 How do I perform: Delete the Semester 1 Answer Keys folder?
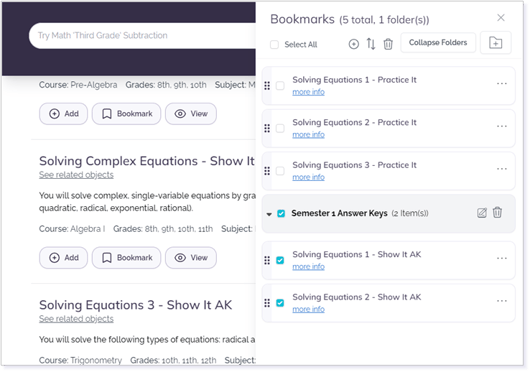click(497, 213)
